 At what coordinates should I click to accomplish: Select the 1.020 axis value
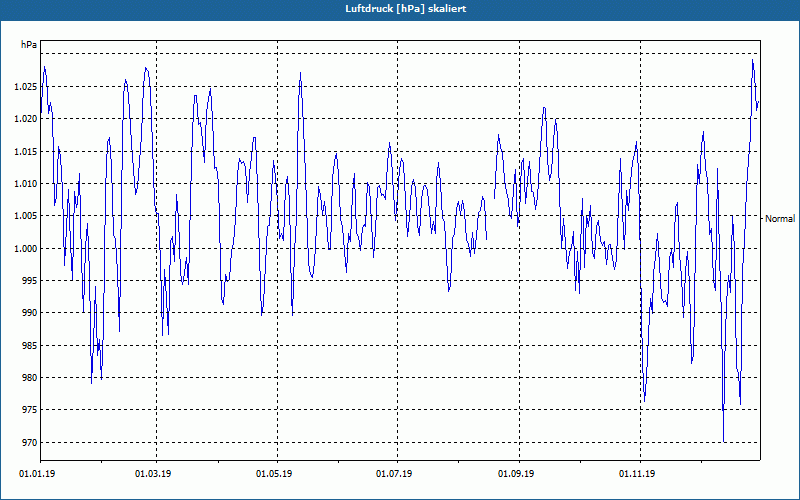pos(26,119)
